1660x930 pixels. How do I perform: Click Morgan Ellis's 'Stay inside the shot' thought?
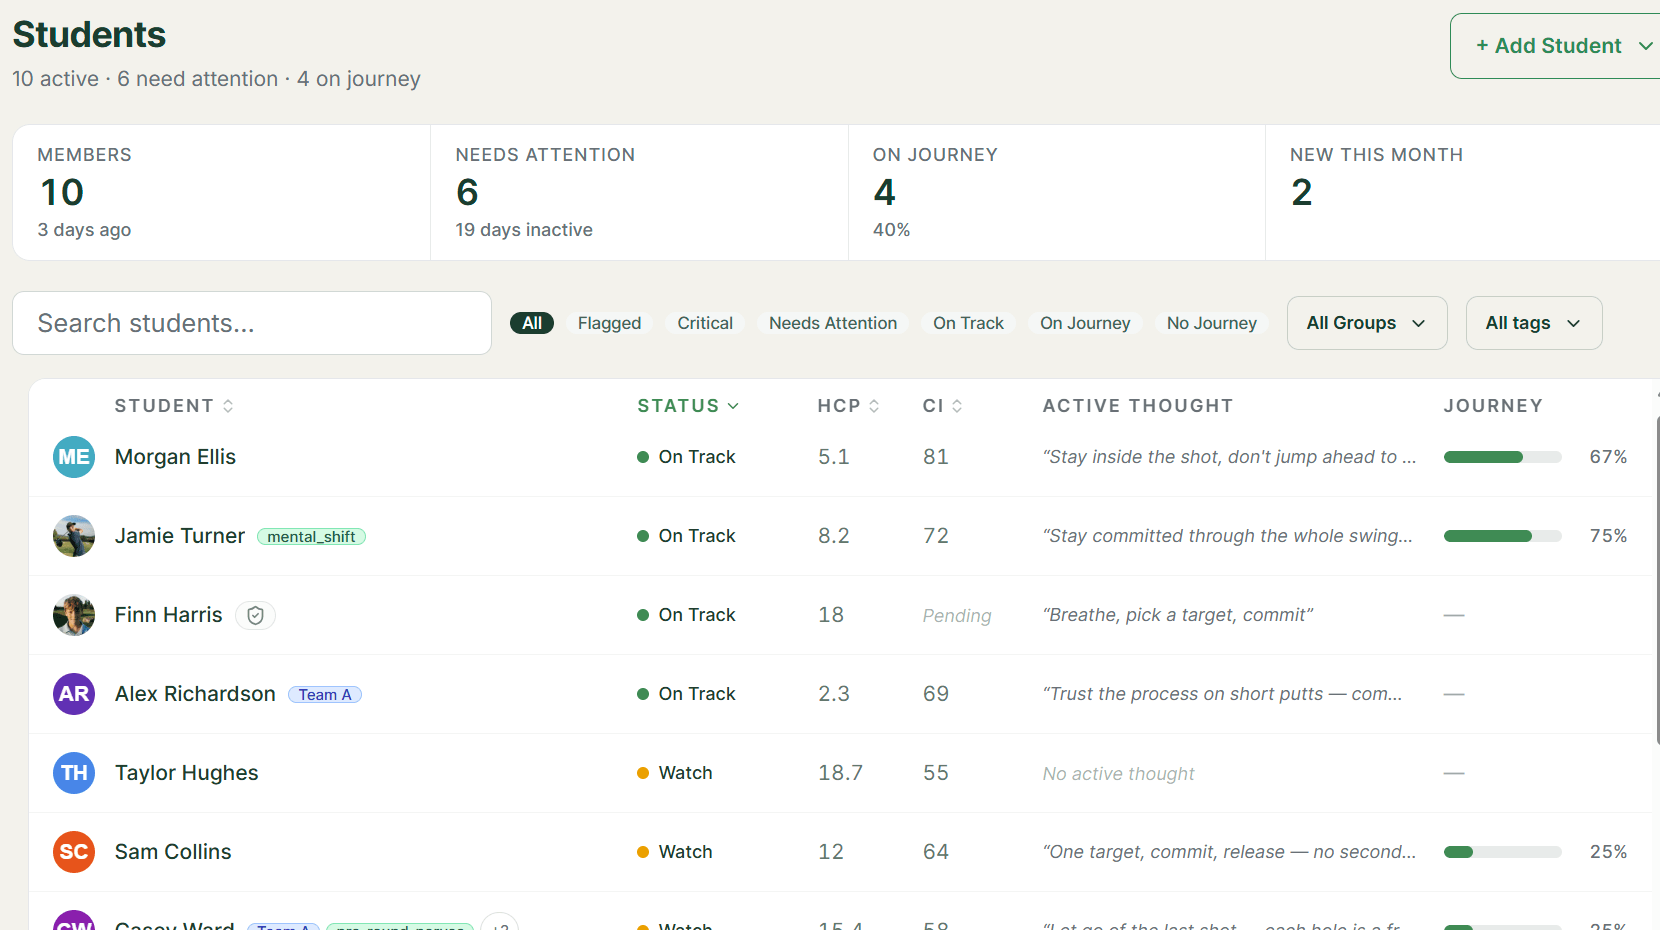[1229, 457]
